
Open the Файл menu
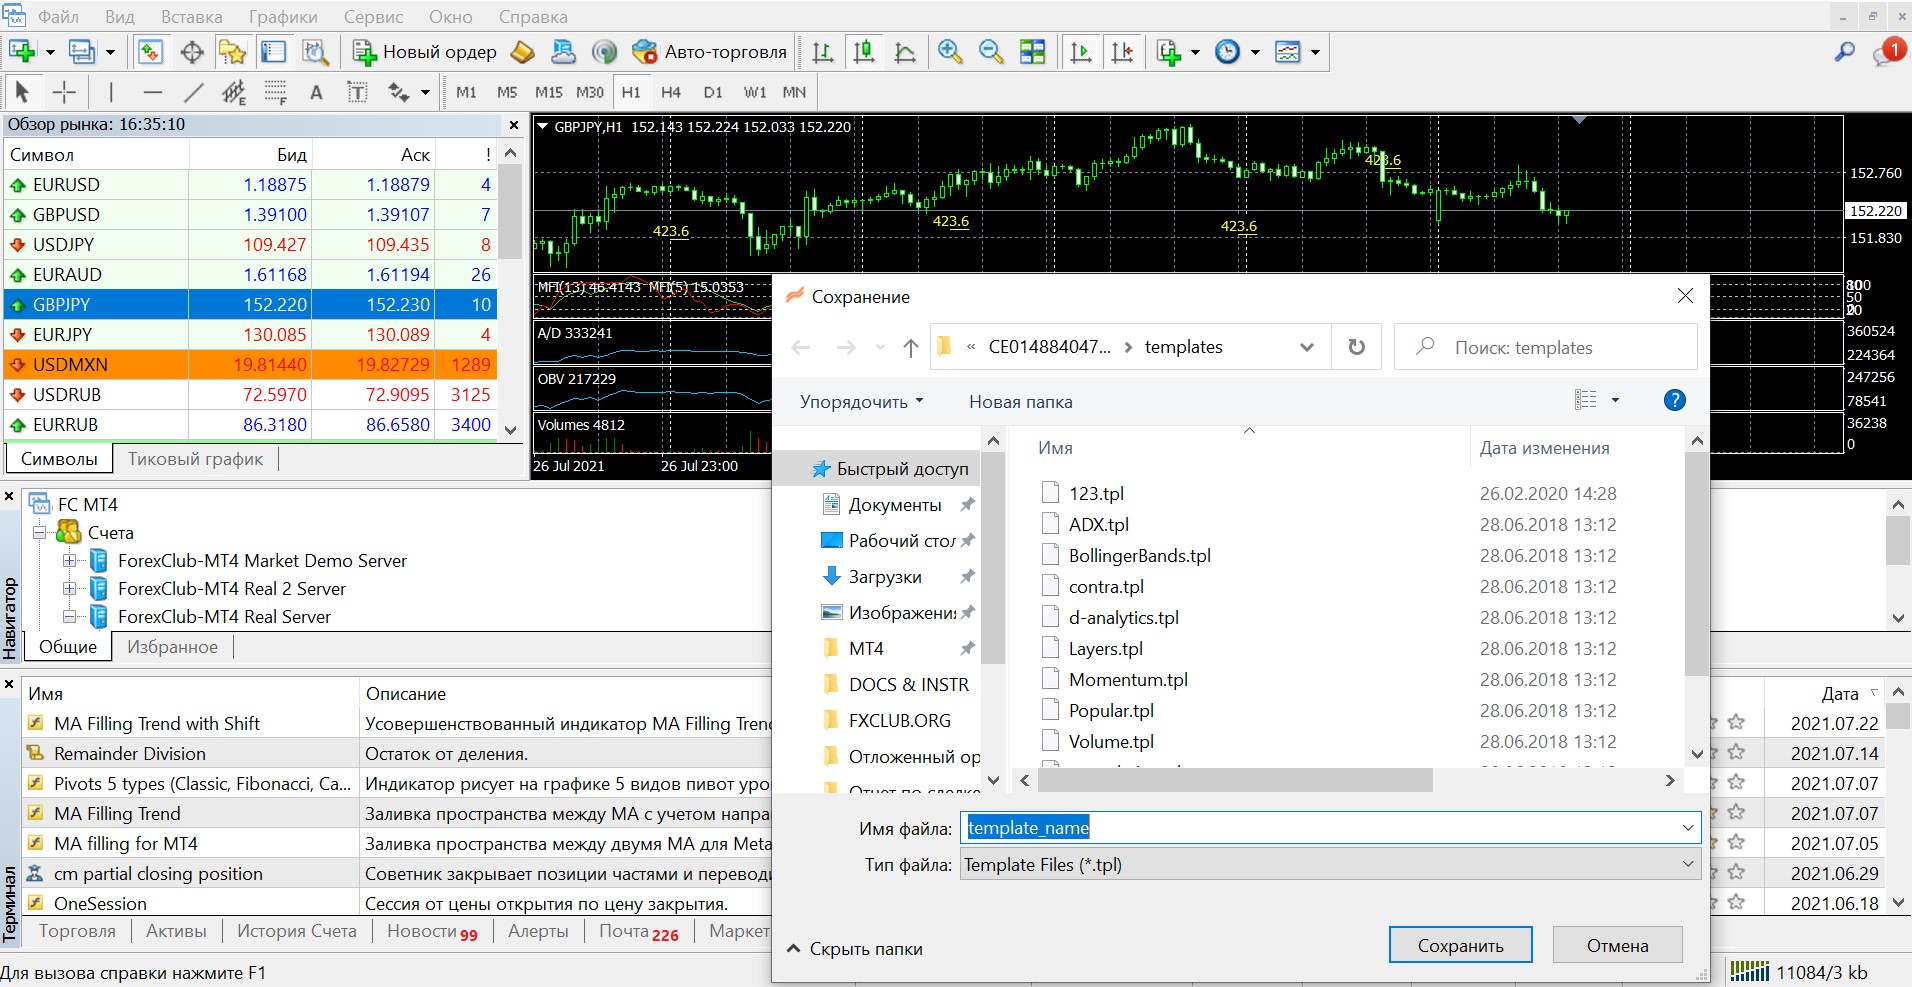click(58, 17)
